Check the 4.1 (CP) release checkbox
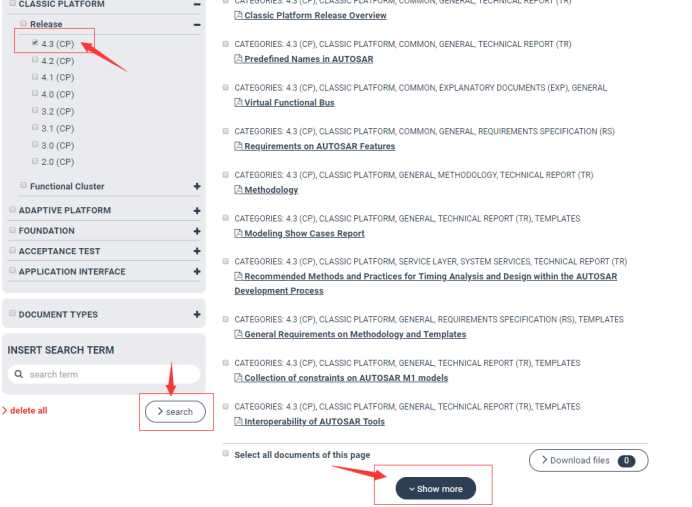Image resolution: width=692 pixels, height=507 pixels. pos(35,77)
